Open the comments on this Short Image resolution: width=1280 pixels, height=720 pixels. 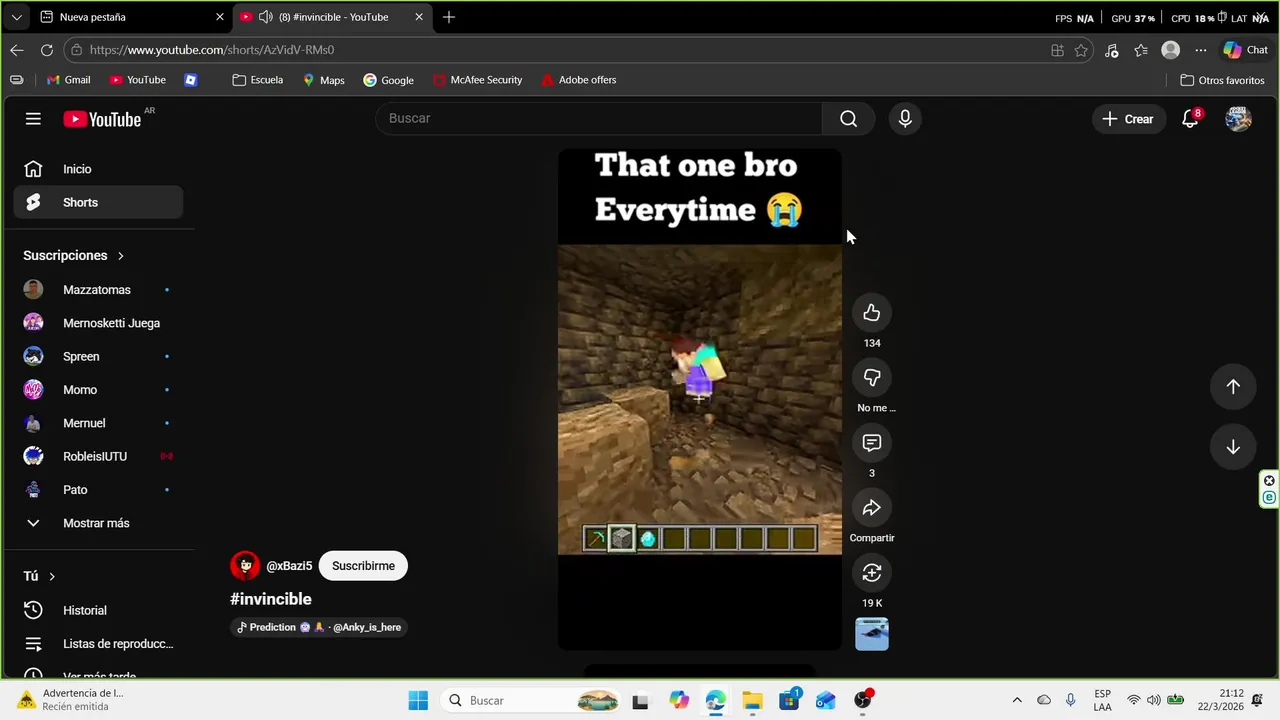(872, 443)
